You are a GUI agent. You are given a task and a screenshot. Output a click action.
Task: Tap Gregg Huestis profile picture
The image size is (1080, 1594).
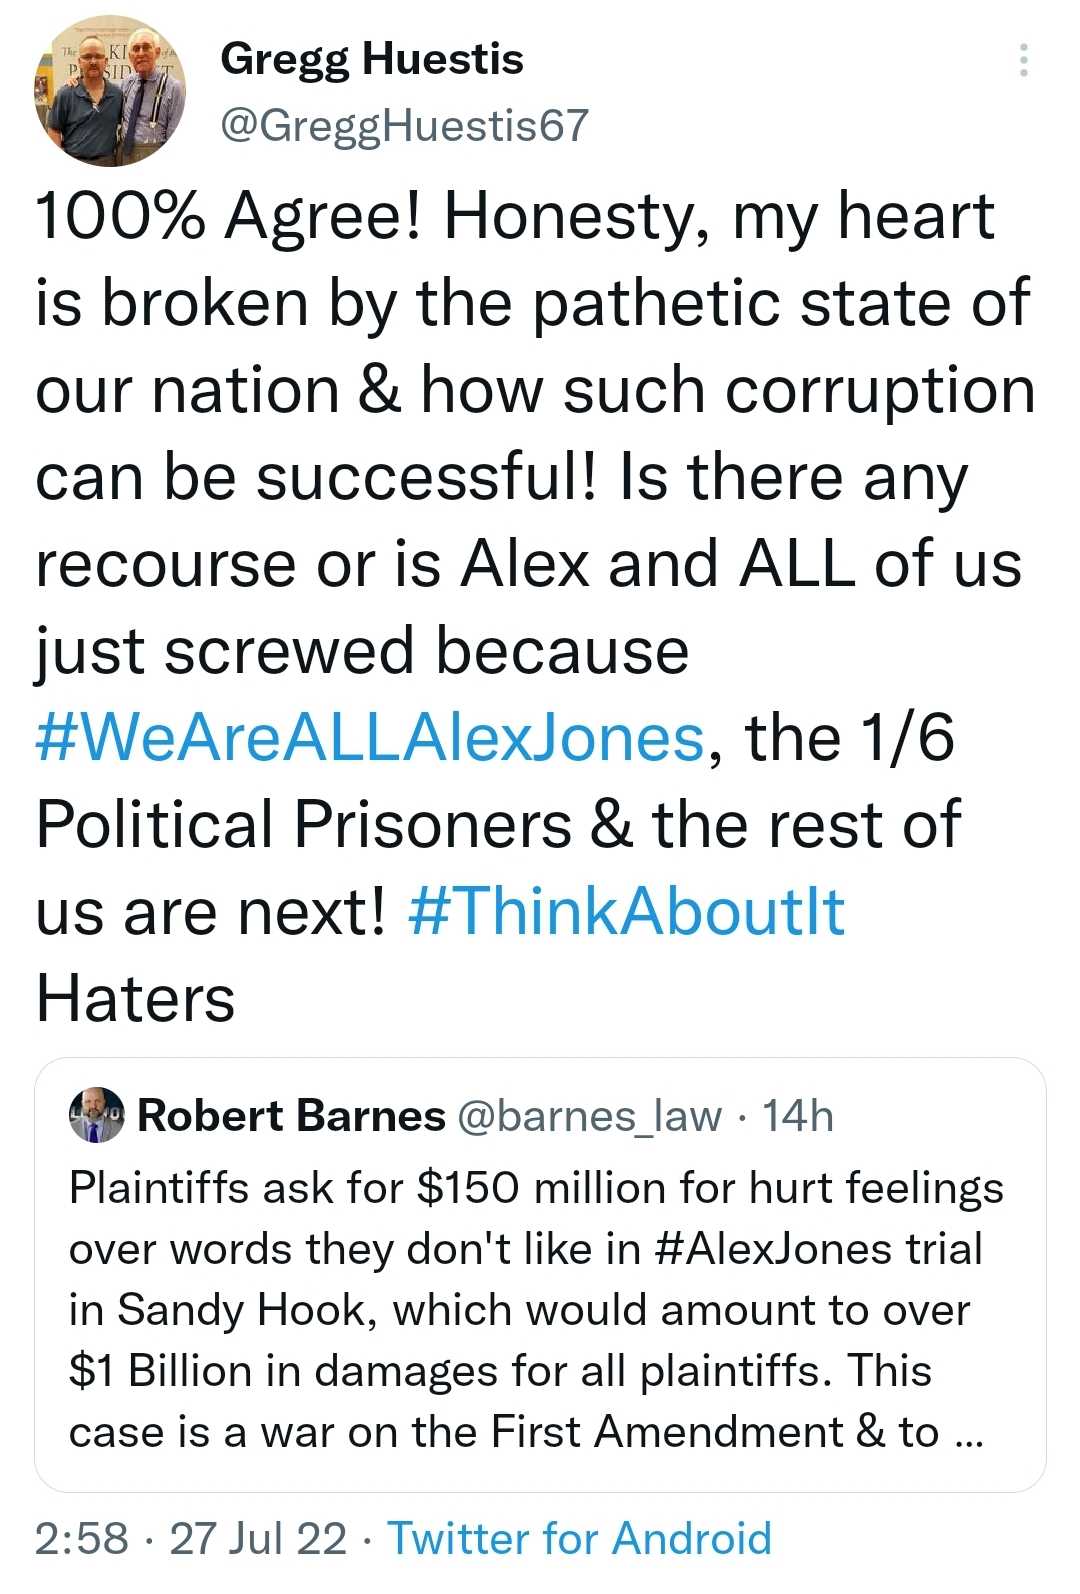(x=110, y=91)
